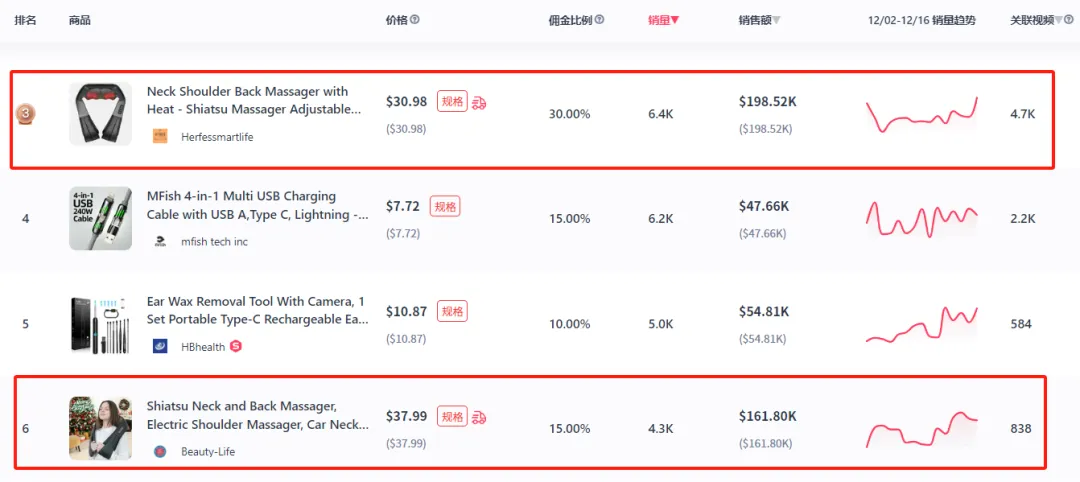Screen dimensions: 1080x482
Task: Sort by 关联视频 column arrow
Action: pyautogui.click(x=1059, y=21)
